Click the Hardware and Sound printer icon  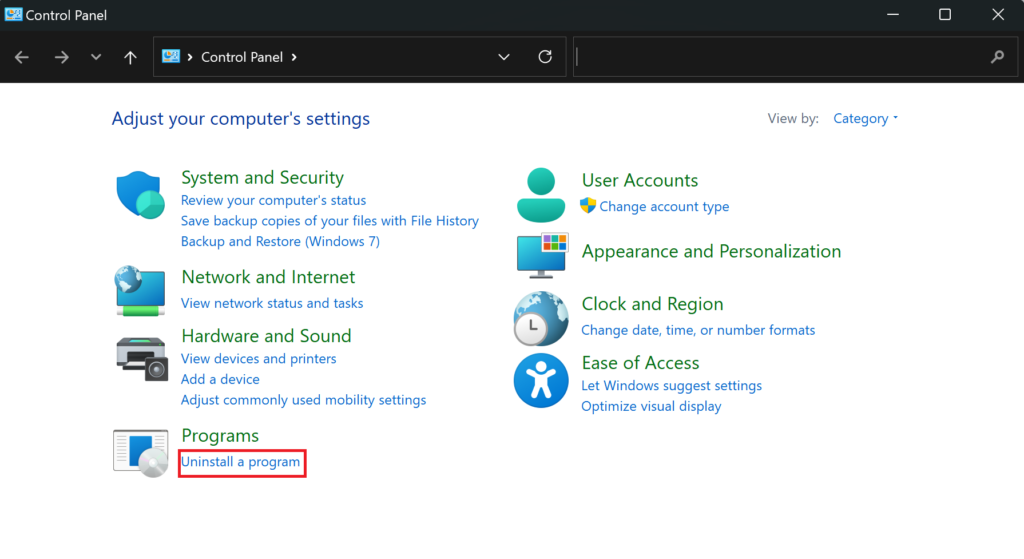click(141, 357)
